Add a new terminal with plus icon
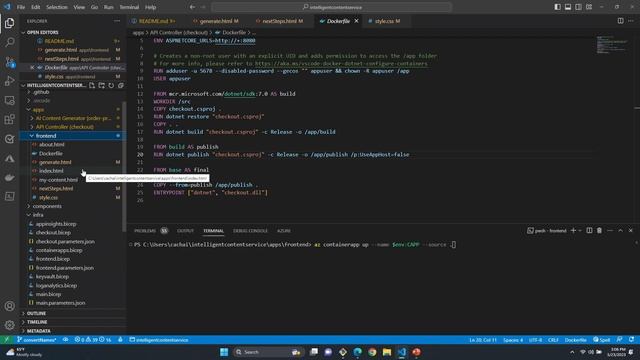 [x=573, y=231]
